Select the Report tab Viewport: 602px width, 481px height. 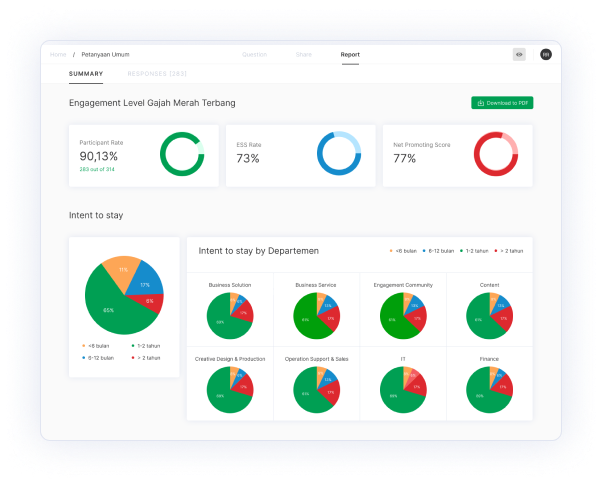point(350,54)
